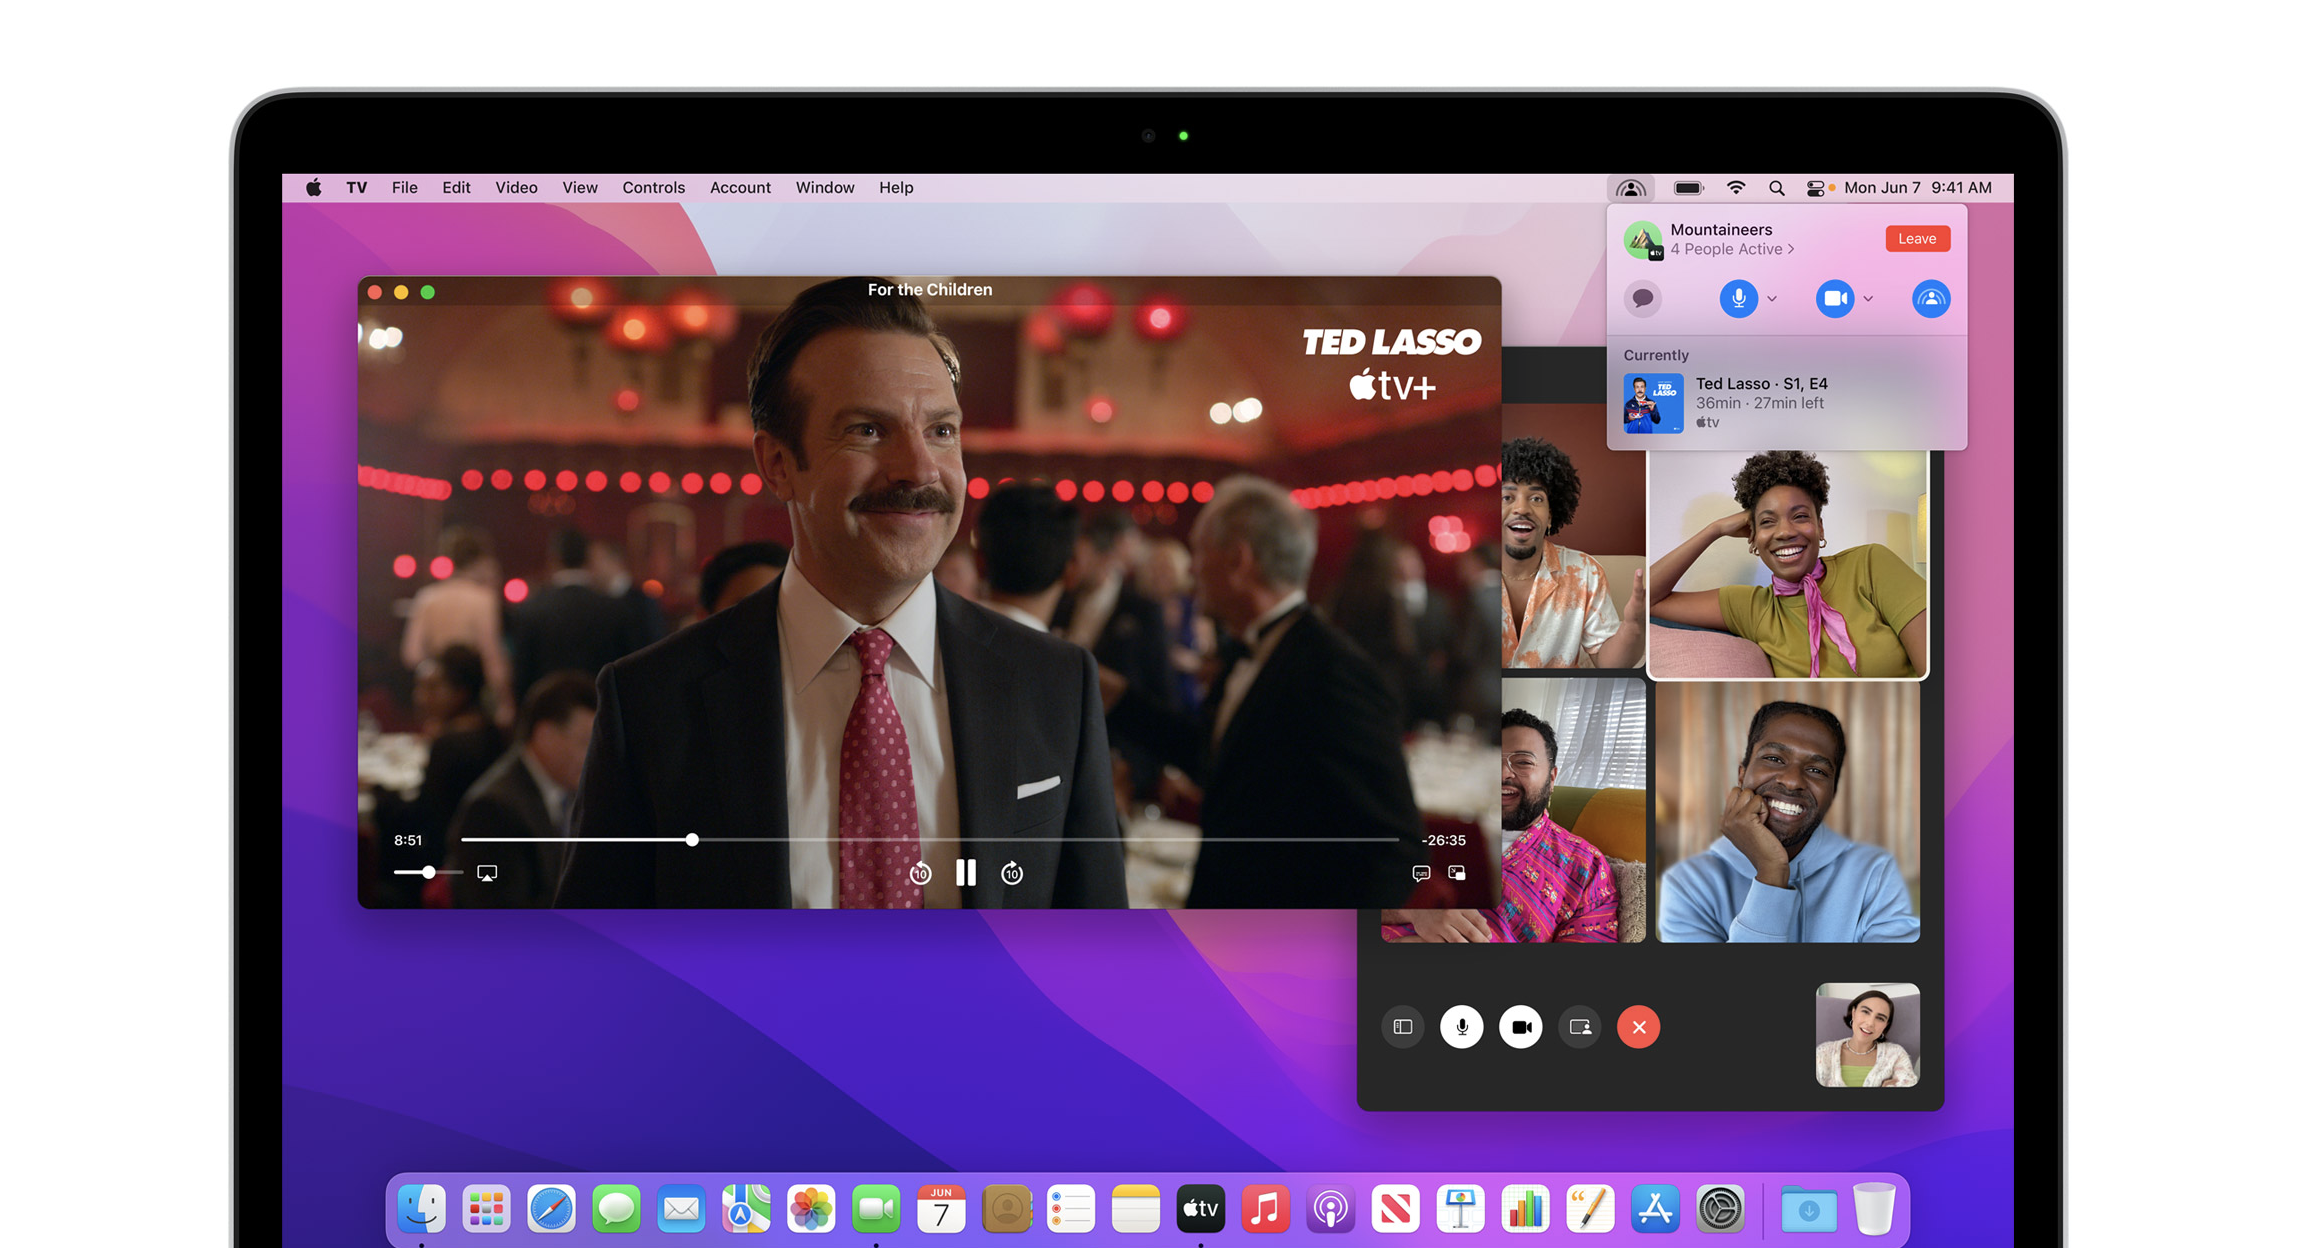Viewport: 2304px width, 1248px height.
Task: Leave the Mountaineers call
Action: point(1917,239)
